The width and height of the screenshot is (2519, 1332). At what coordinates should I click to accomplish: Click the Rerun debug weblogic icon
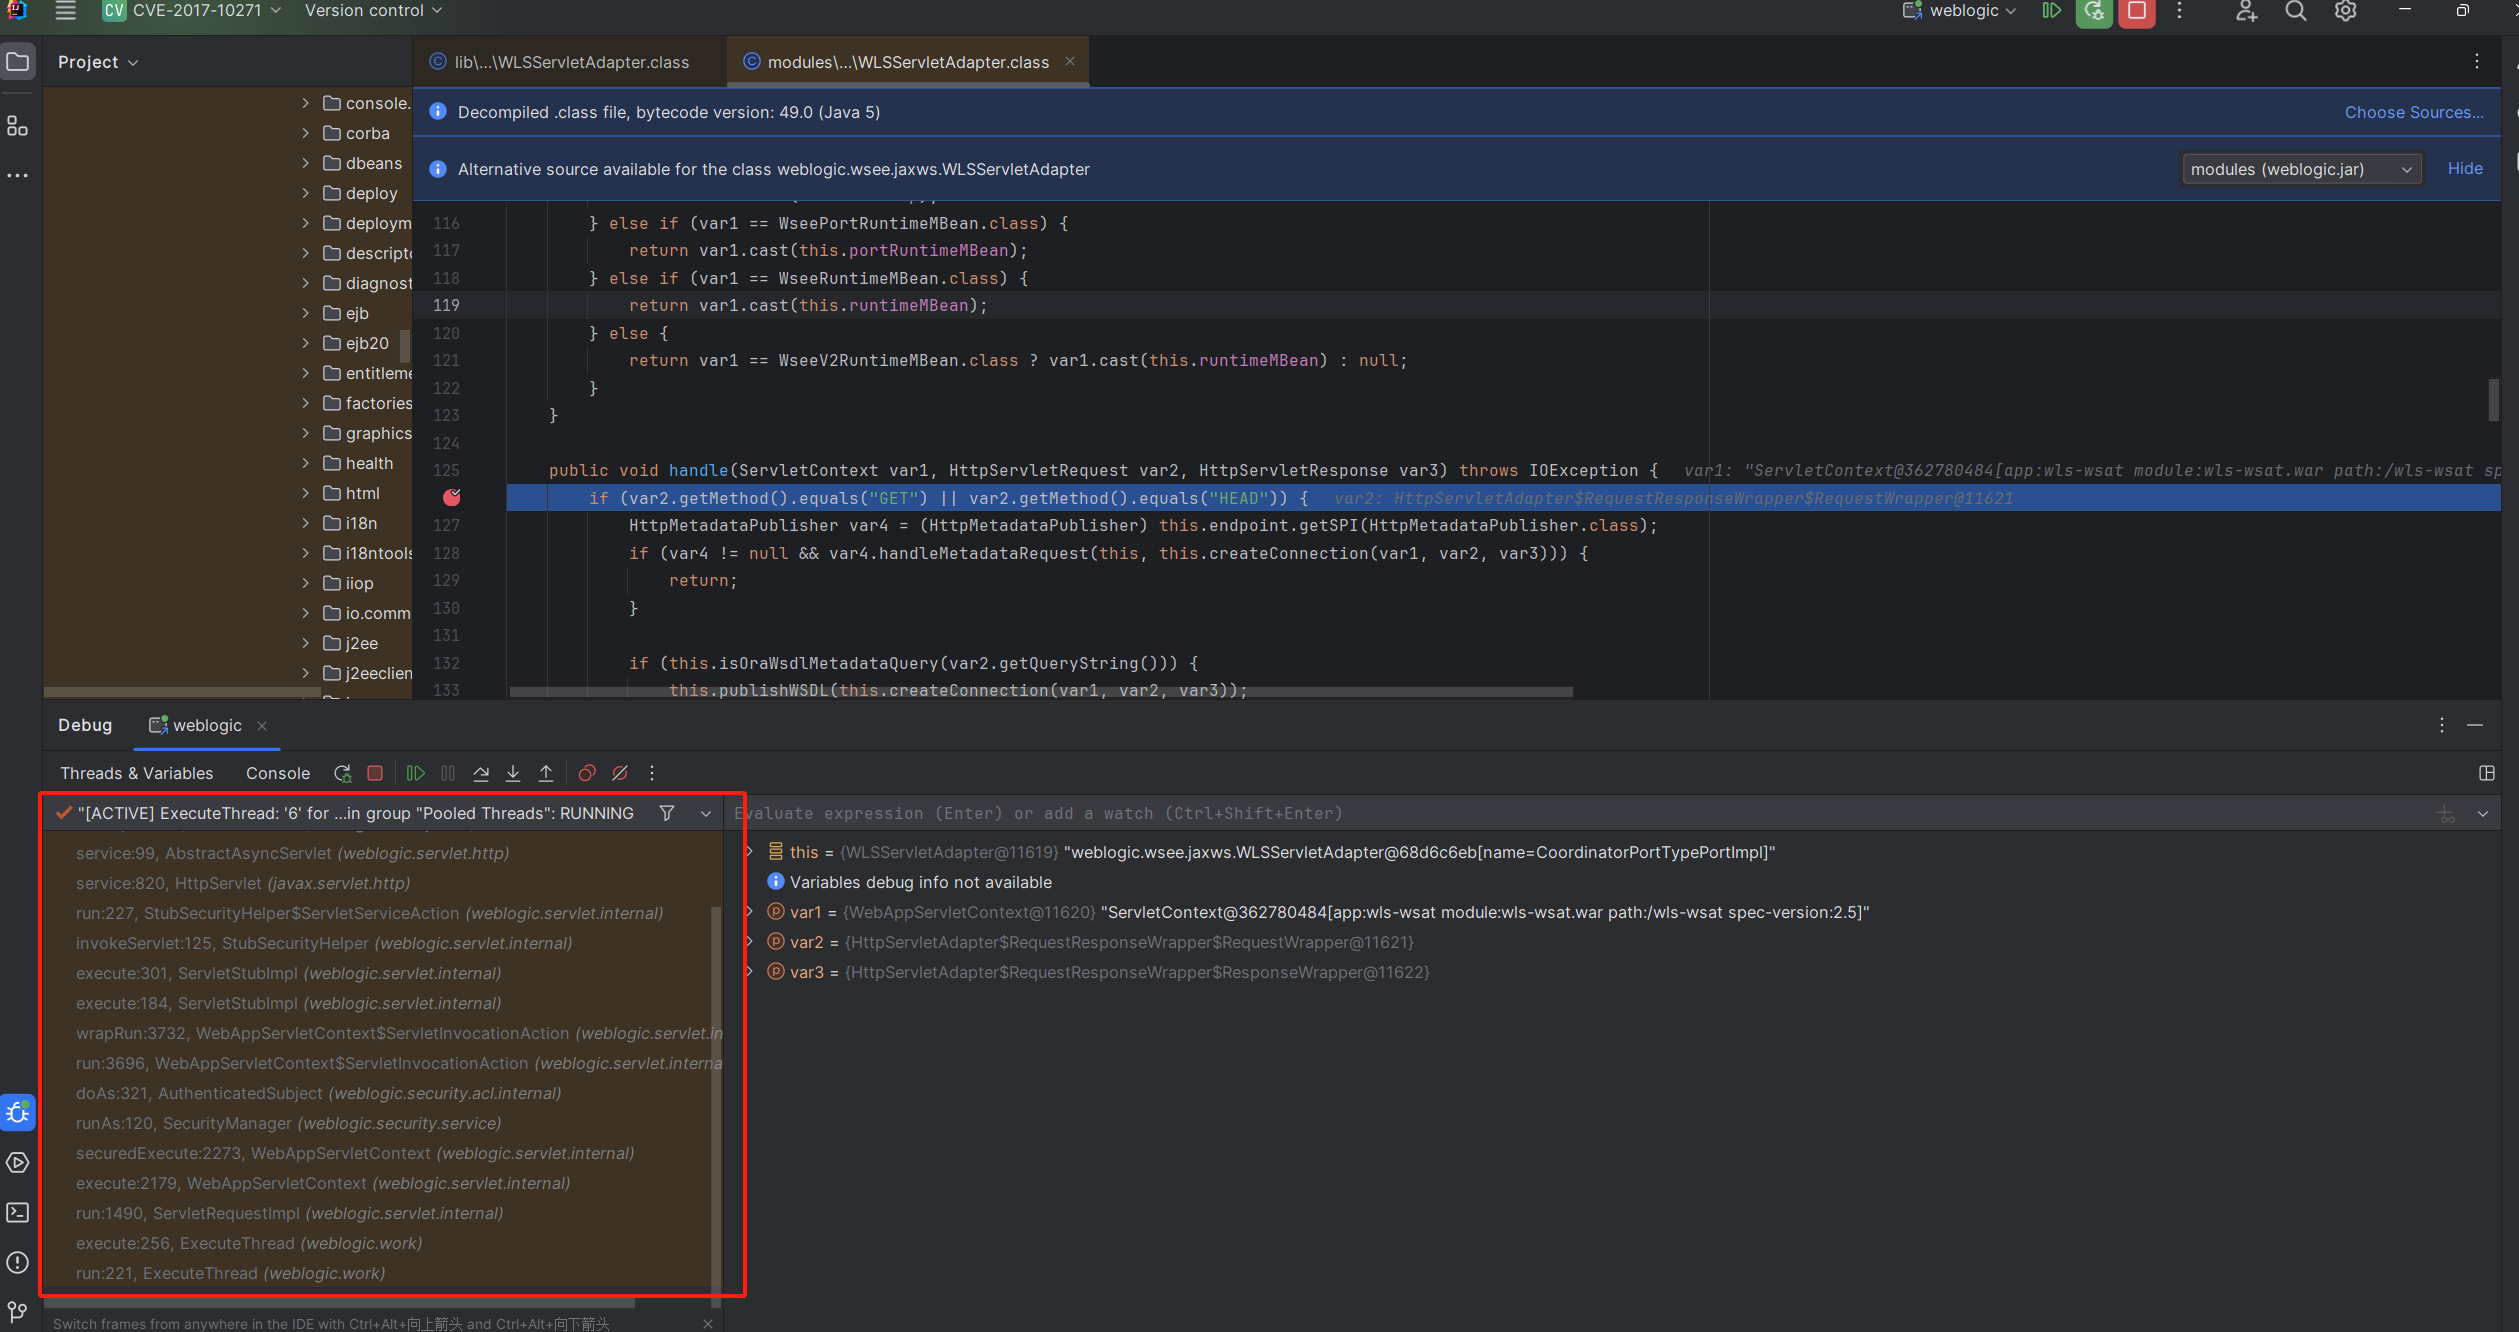click(343, 773)
